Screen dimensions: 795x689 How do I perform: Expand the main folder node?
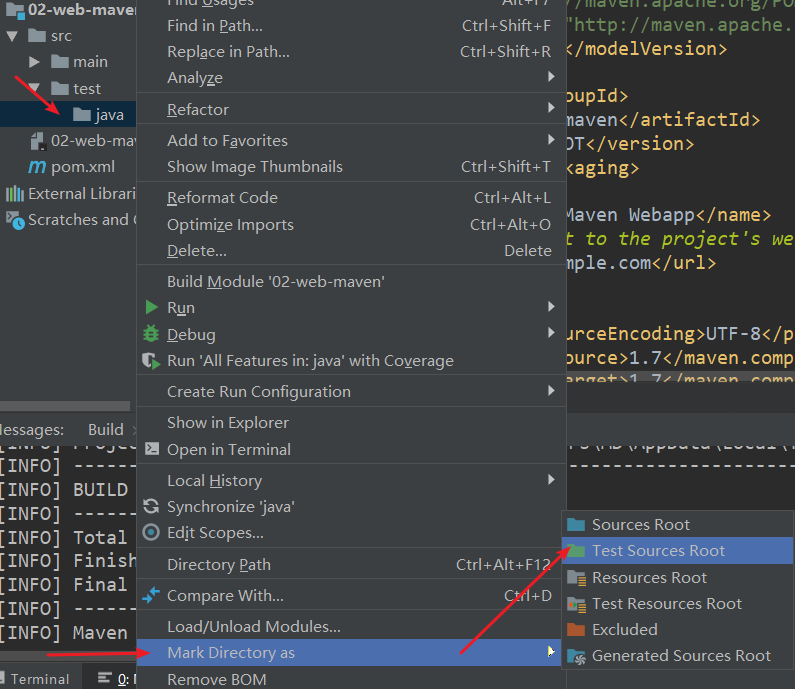[x=35, y=62]
